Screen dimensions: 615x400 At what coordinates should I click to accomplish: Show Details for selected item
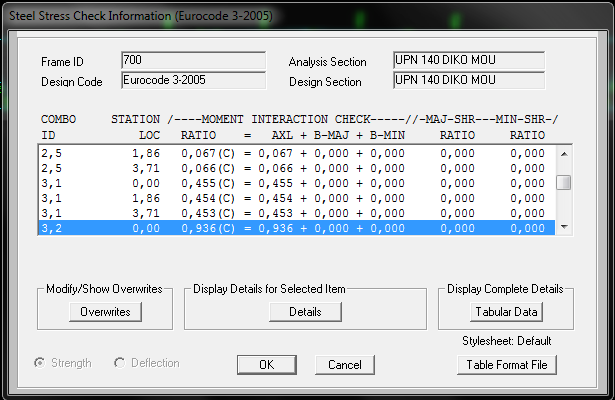click(305, 312)
